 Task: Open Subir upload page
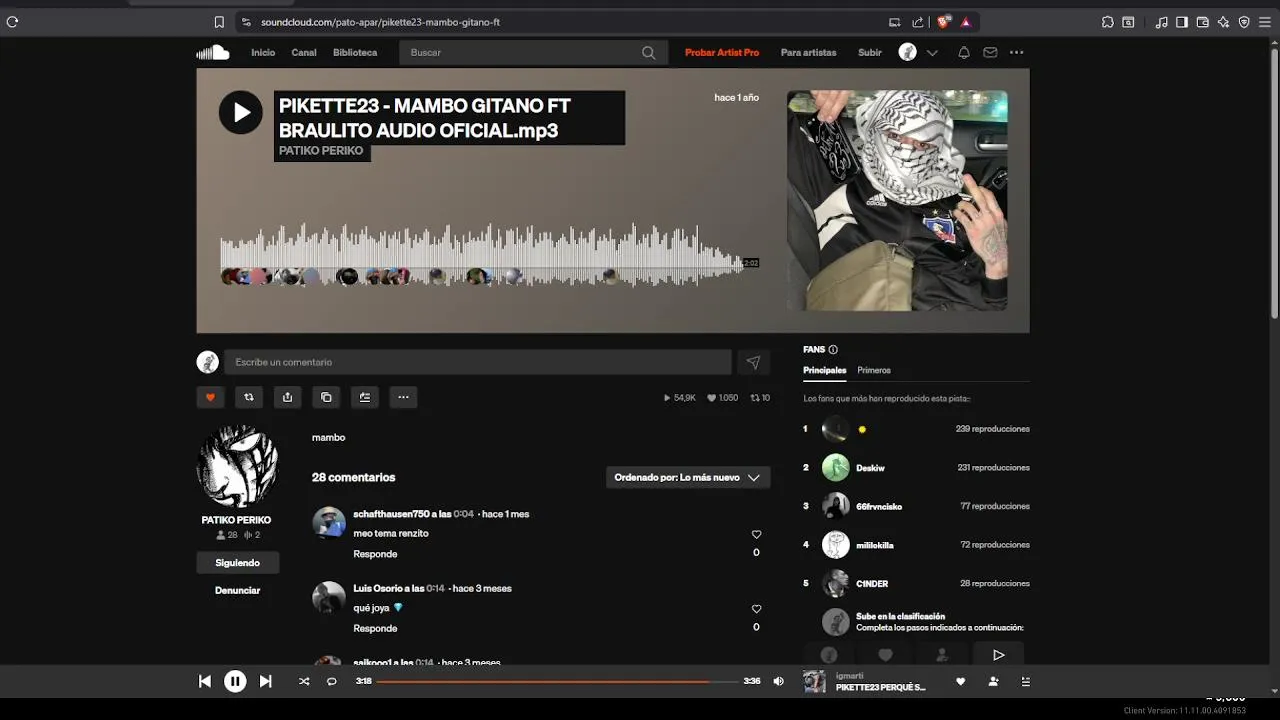(x=870, y=52)
